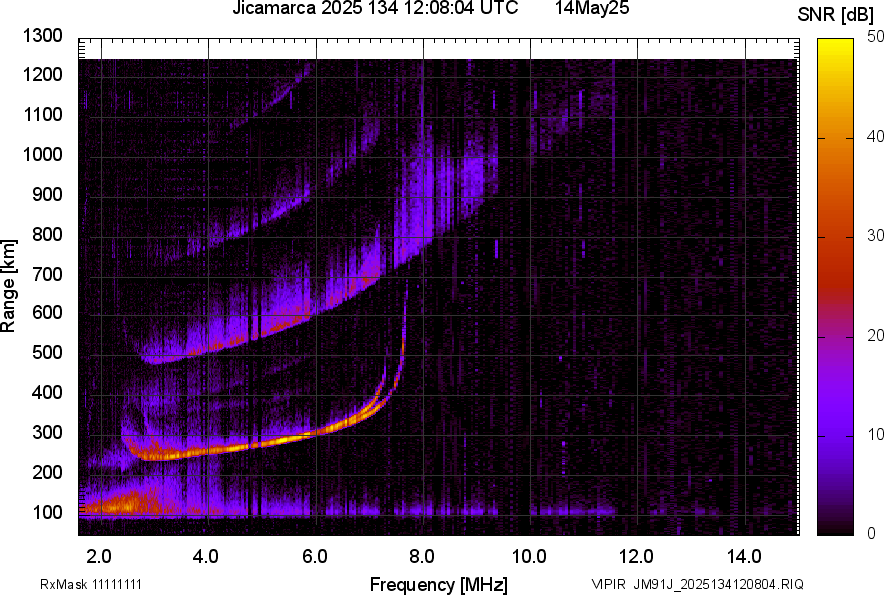The image size is (884, 595).
Task: Click the range tick label '500'
Action: 47,352
